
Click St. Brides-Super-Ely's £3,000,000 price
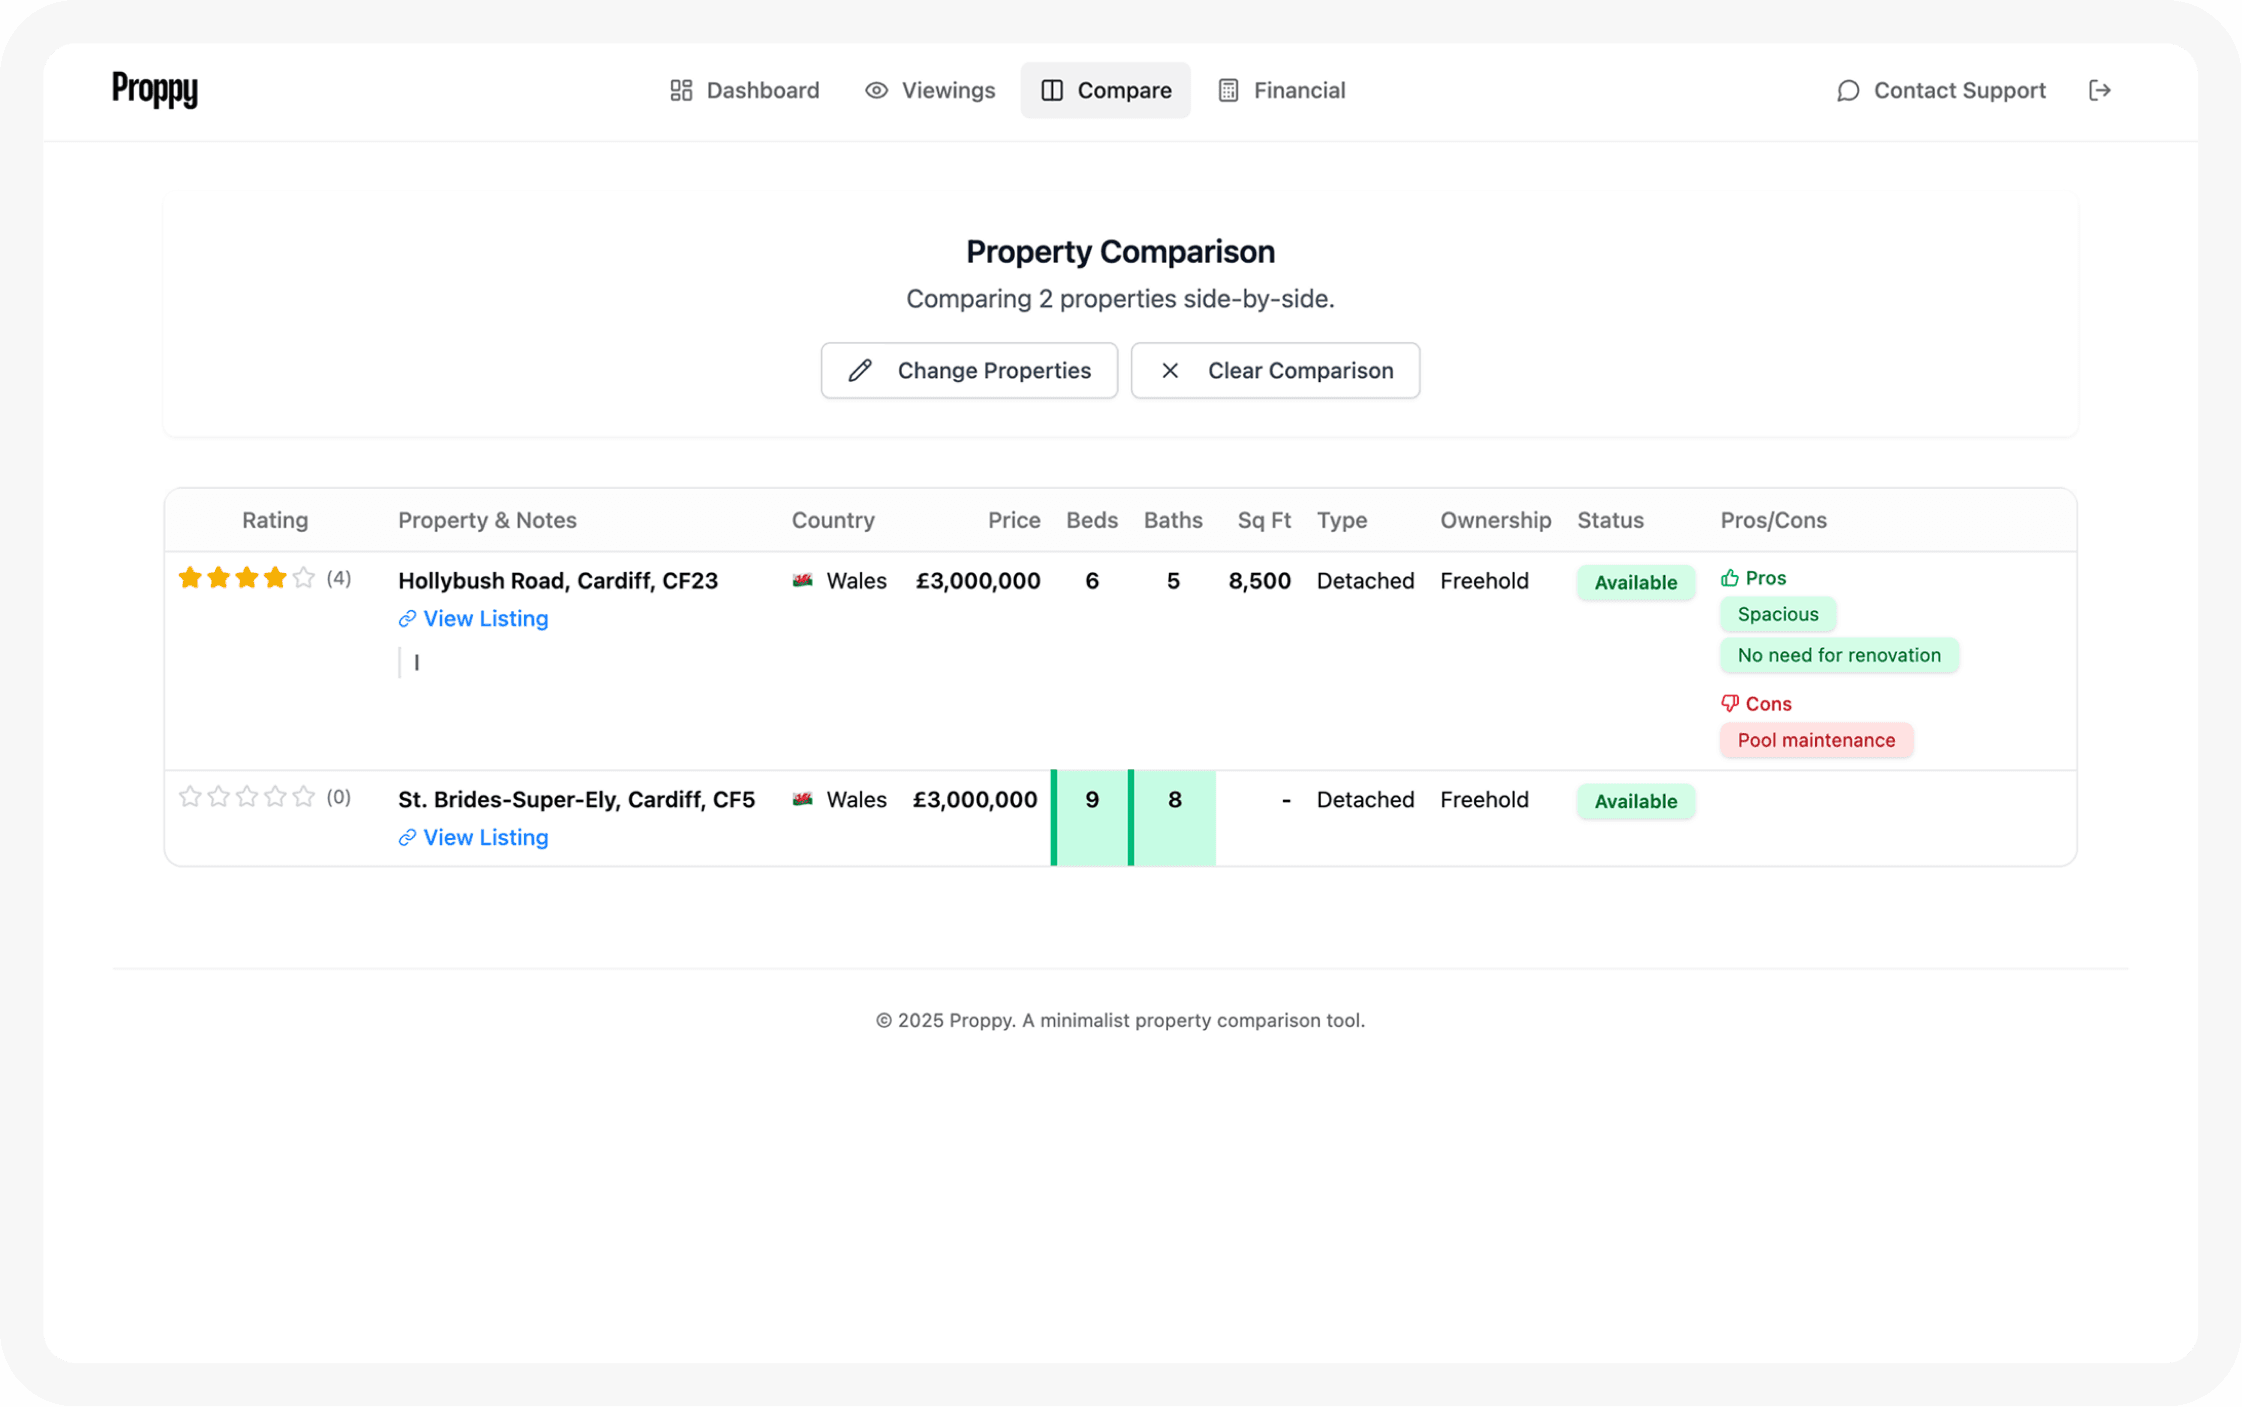click(x=975, y=800)
